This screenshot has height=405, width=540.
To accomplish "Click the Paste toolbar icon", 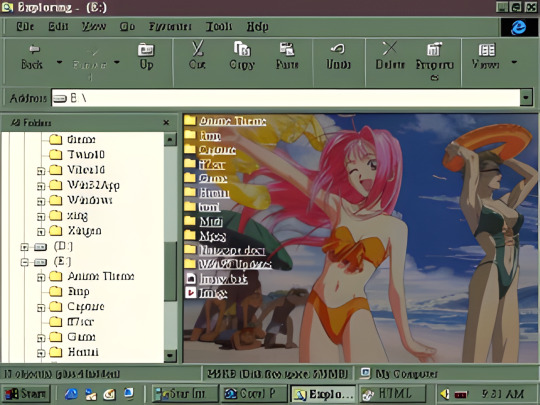I will click(x=287, y=49).
